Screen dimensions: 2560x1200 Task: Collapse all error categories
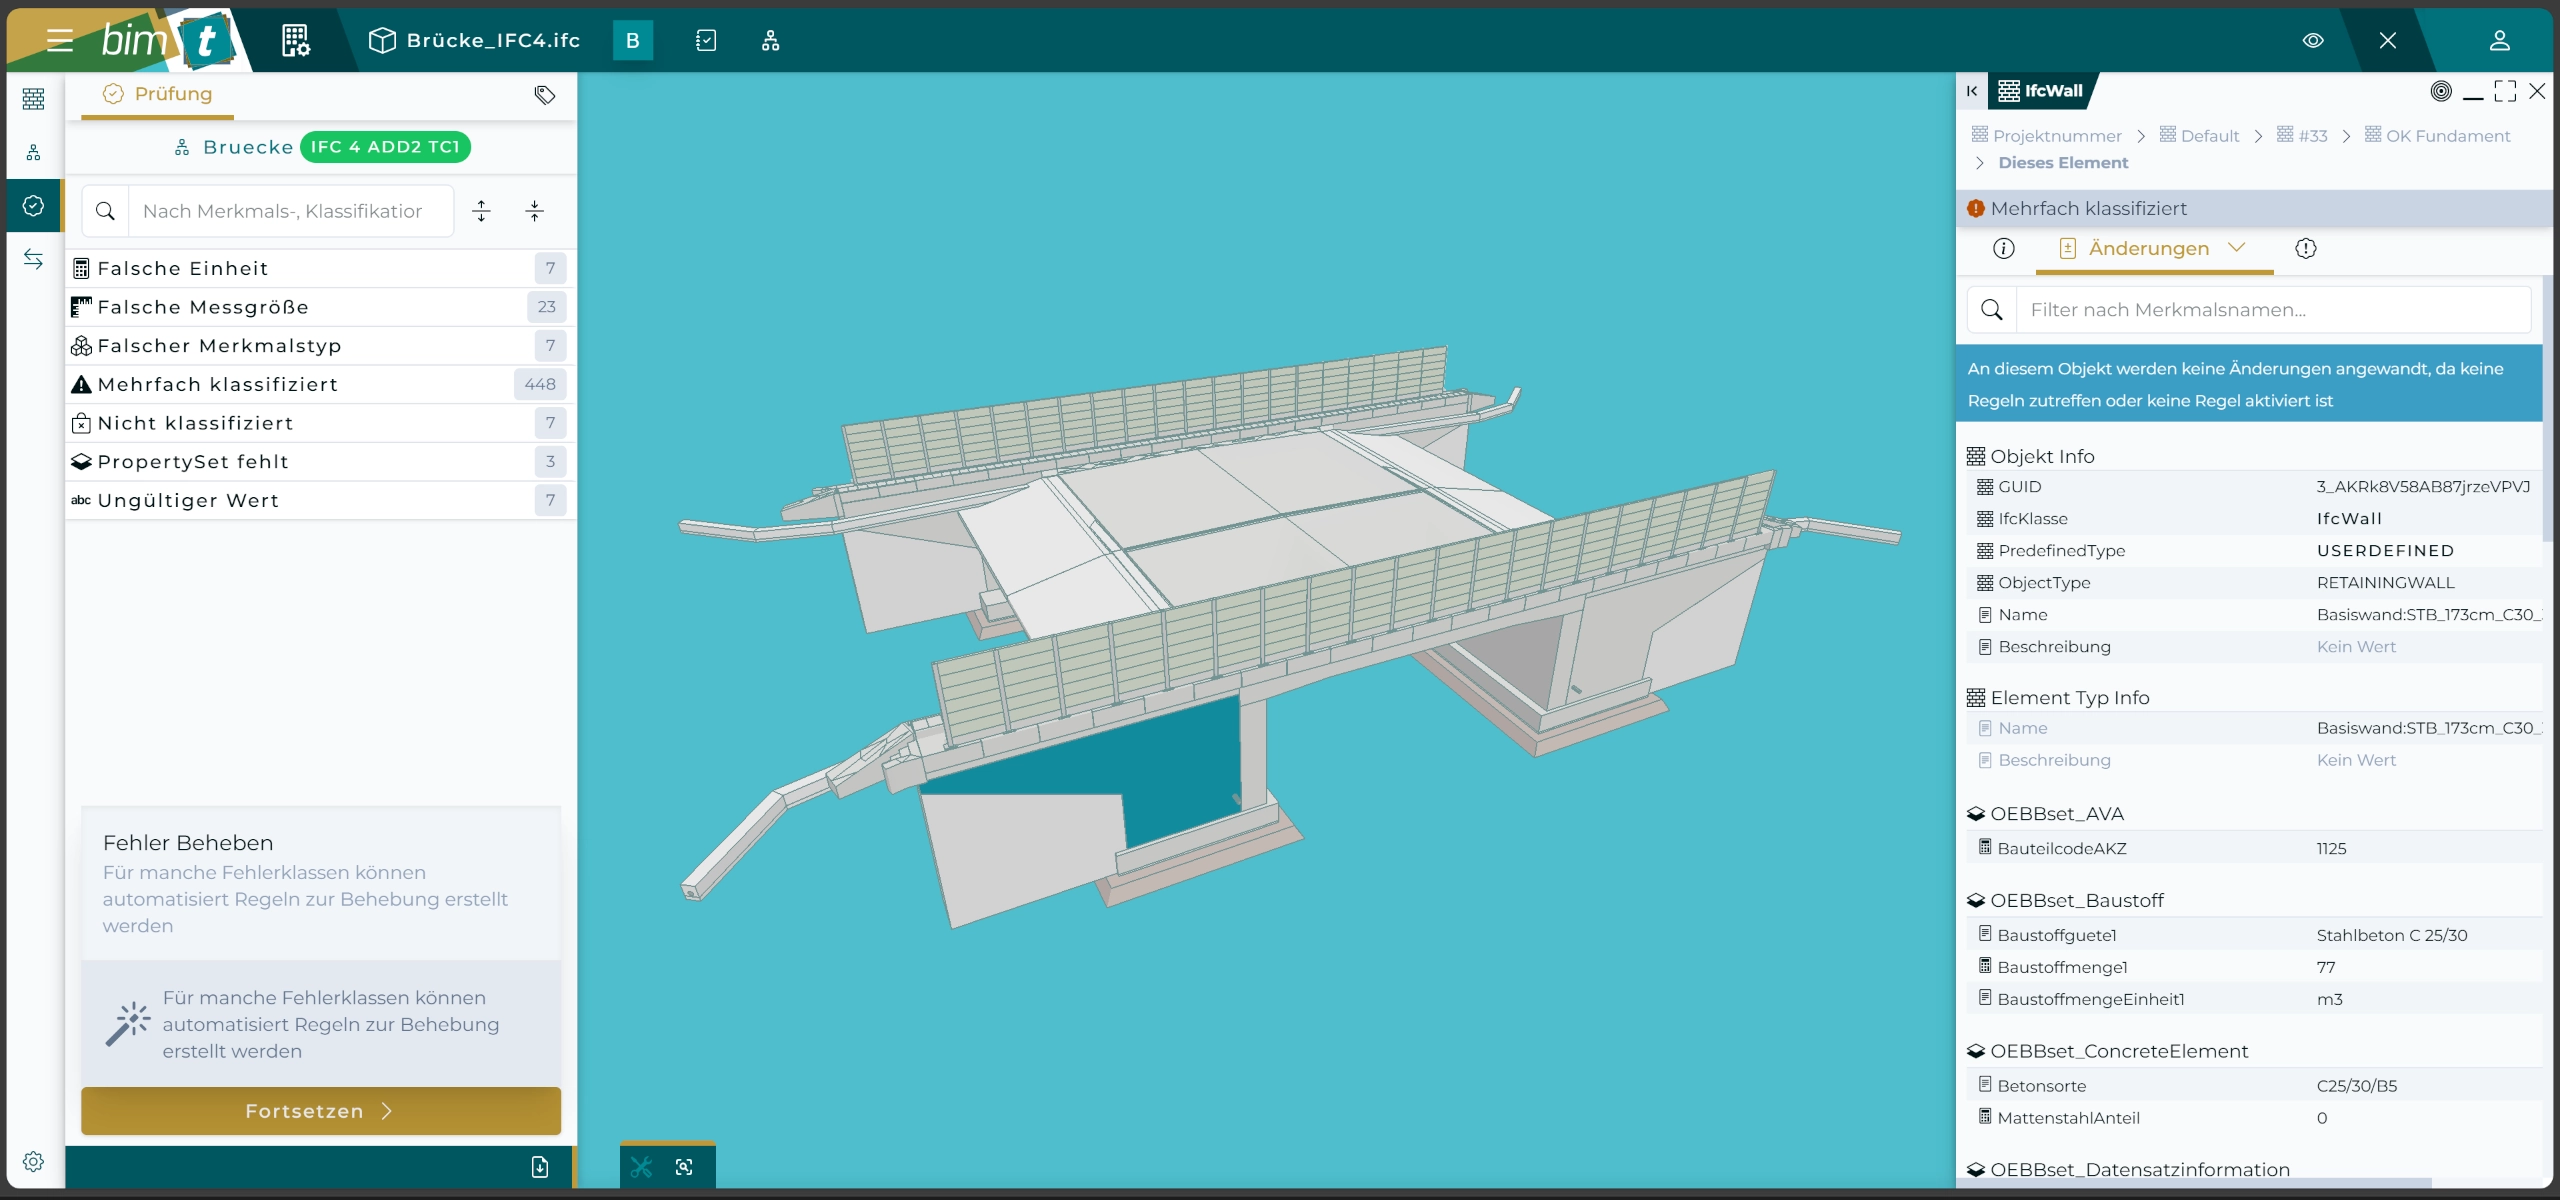click(x=535, y=211)
